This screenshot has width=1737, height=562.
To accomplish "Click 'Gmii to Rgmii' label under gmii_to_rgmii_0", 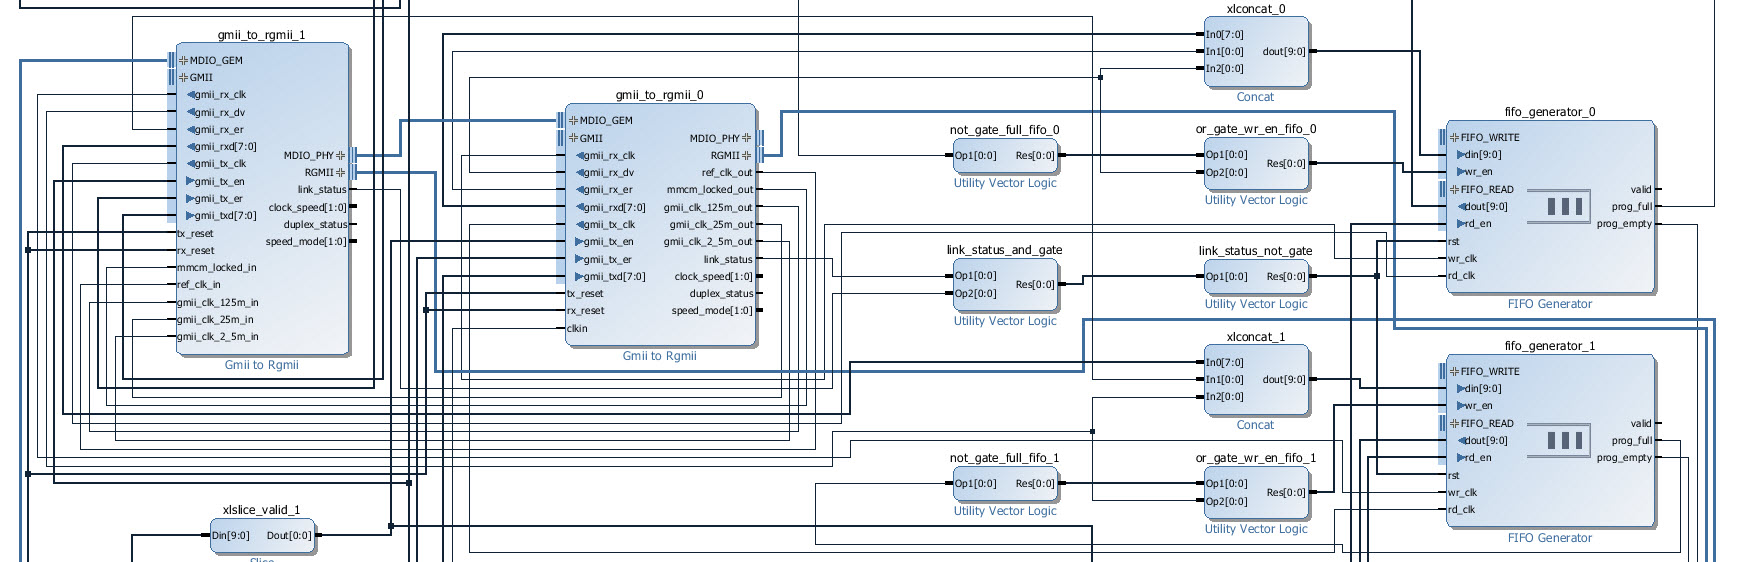I will coord(660,356).
